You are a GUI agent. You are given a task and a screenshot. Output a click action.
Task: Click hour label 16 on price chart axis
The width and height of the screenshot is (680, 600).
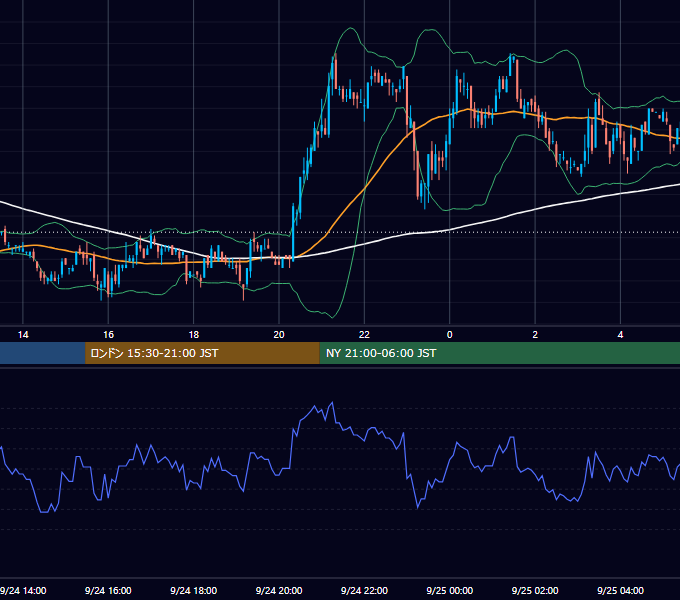point(108,334)
